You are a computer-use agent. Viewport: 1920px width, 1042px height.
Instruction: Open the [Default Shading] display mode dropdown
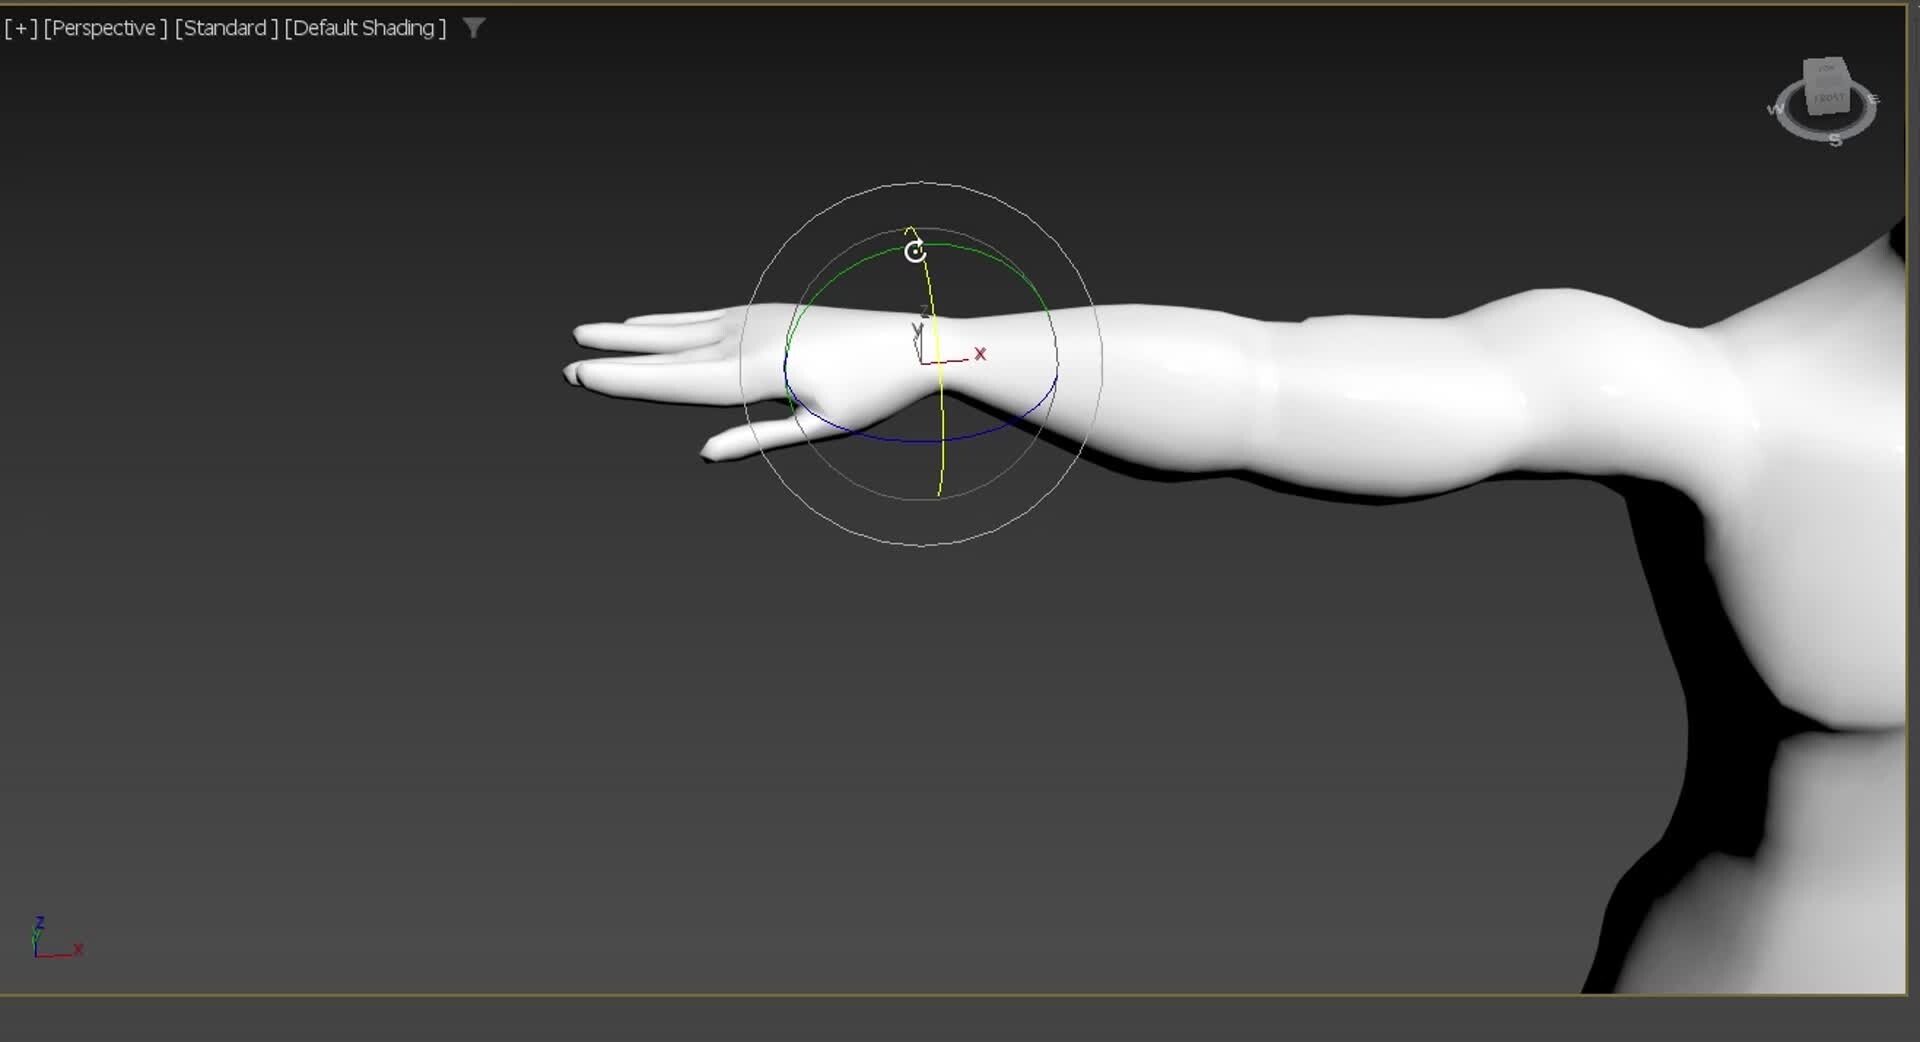[x=364, y=28]
